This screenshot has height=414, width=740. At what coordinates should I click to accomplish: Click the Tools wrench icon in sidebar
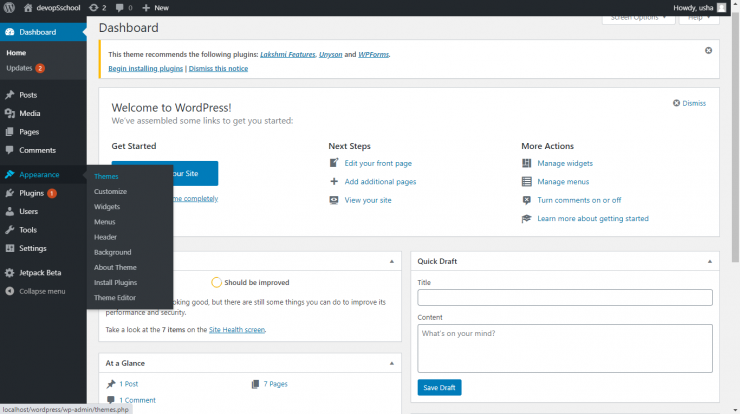point(9,230)
